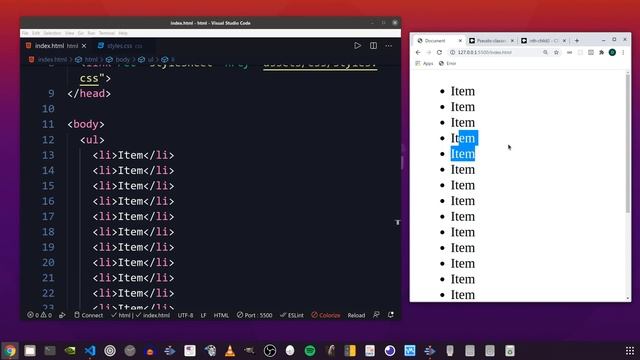Screen dimensions: 640x360
Task: Click the <body> tag on line 11
Action: (x=86, y=124)
